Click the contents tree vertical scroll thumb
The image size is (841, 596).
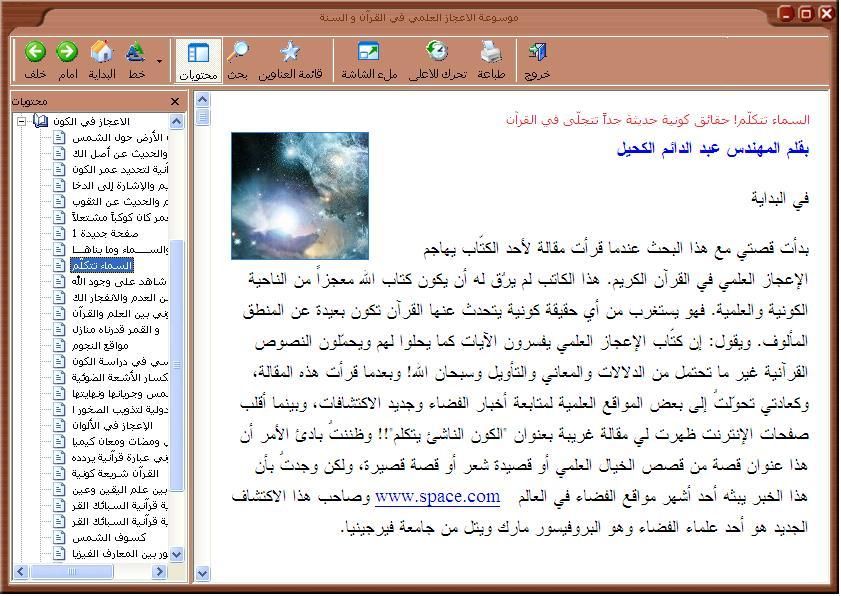[176, 365]
